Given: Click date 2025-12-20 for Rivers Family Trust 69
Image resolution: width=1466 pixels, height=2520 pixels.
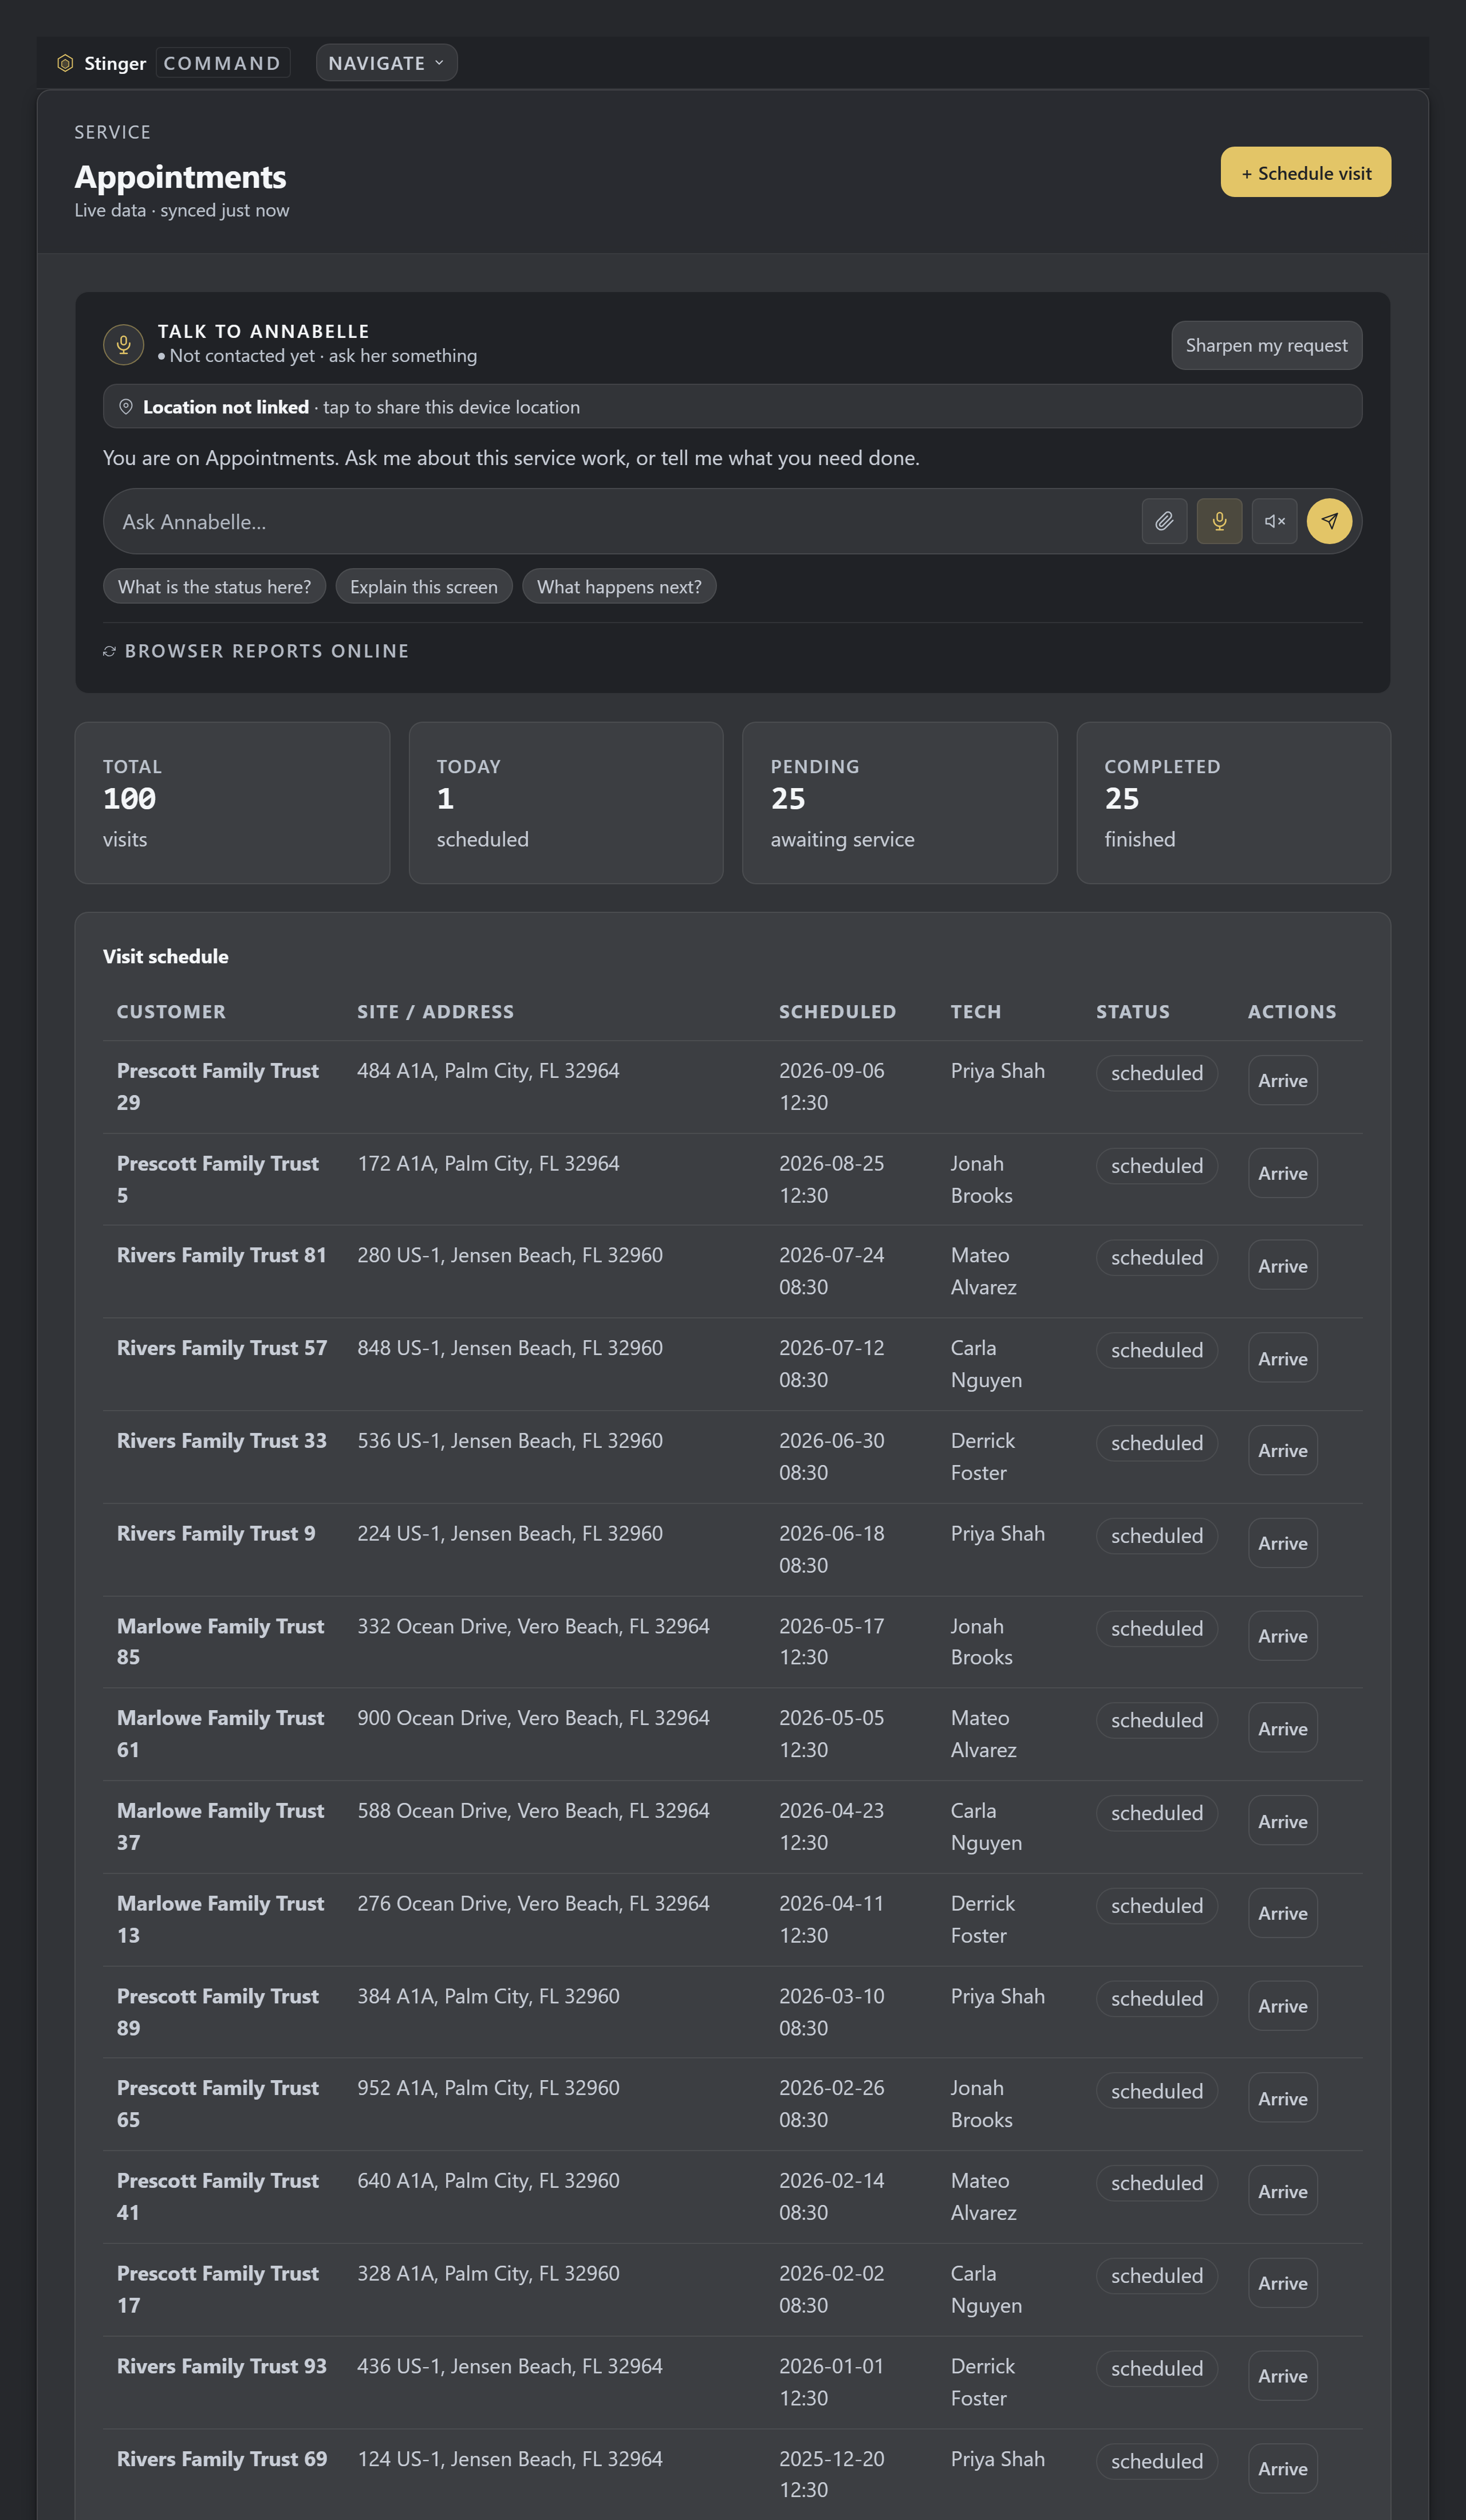Looking at the screenshot, I should click(832, 2459).
